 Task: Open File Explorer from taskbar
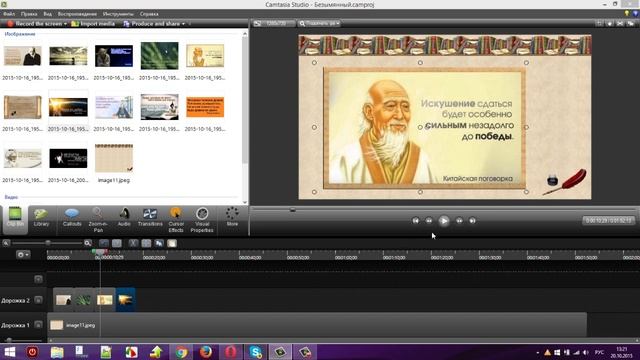click(57, 352)
